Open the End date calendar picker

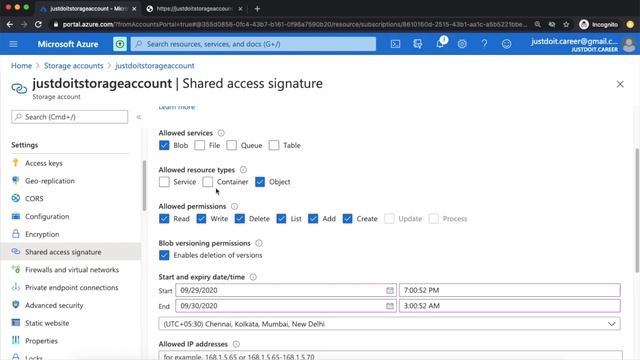[x=390, y=306]
